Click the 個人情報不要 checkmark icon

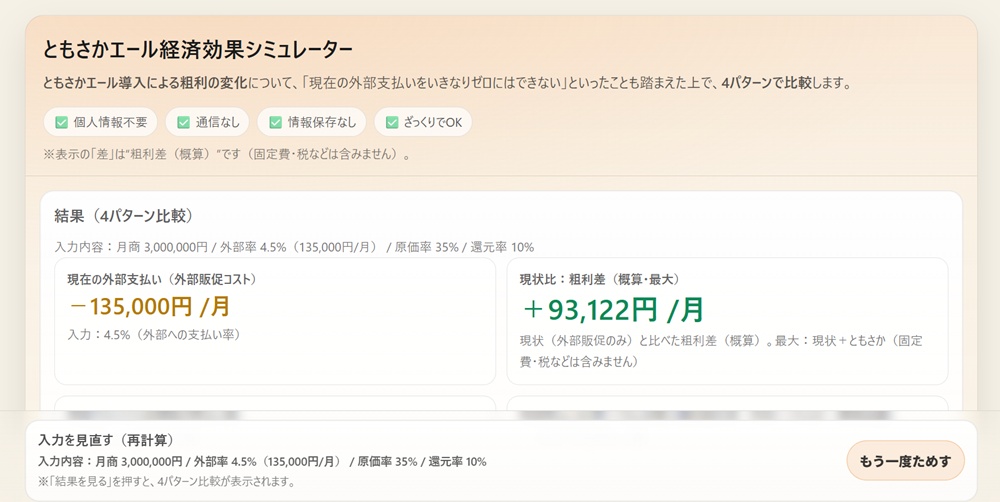pyautogui.click(x=61, y=122)
